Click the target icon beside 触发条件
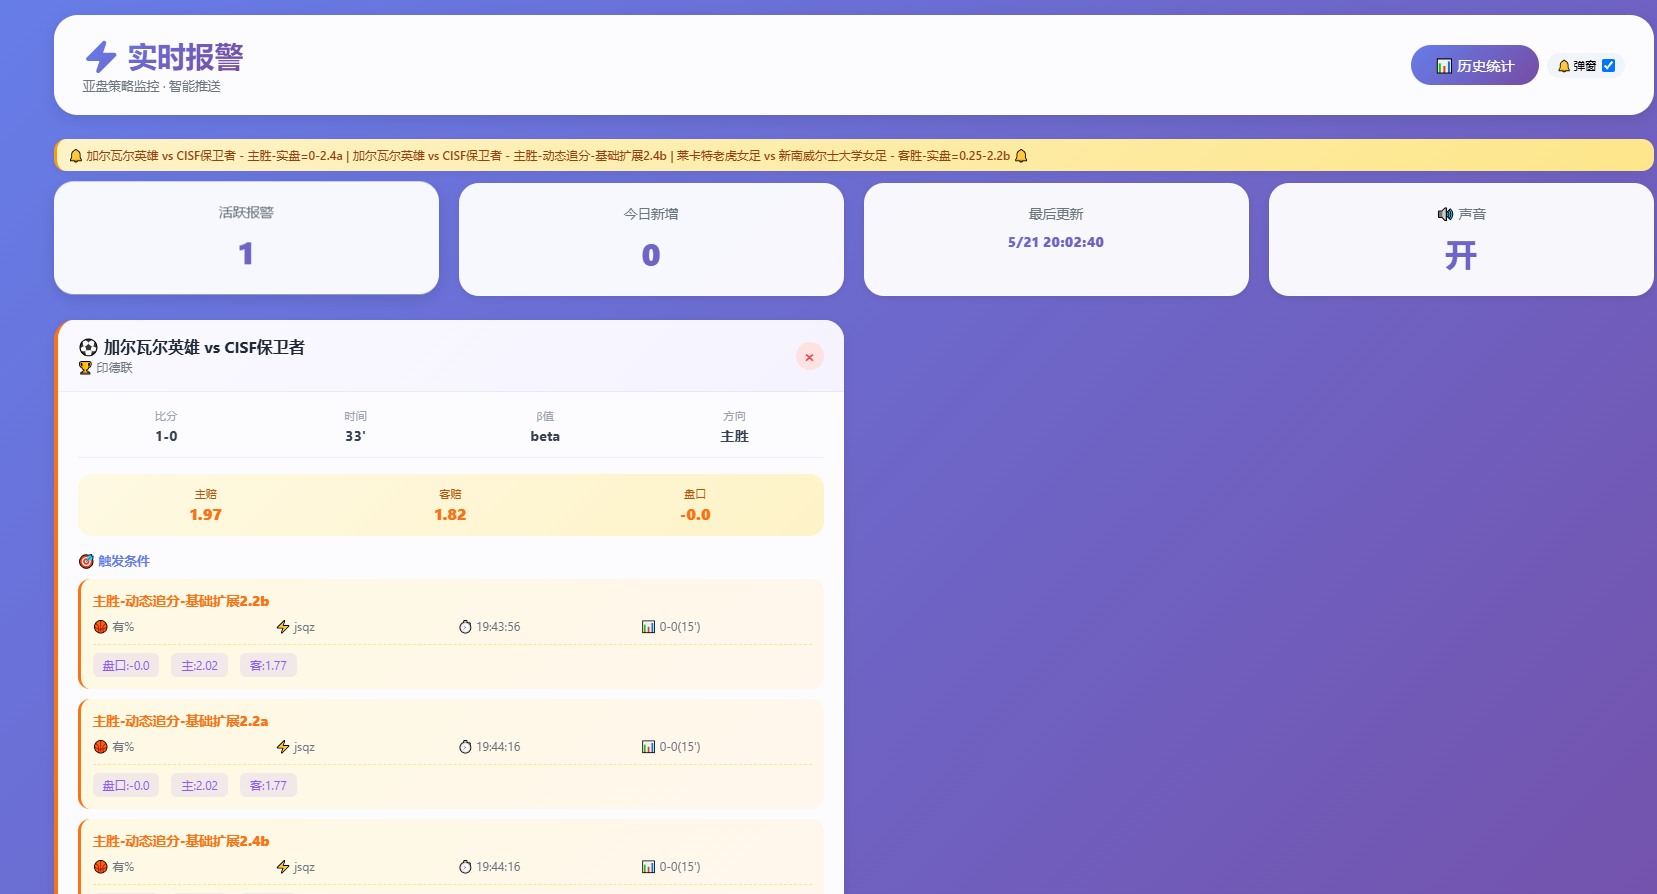The width and height of the screenshot is (1657, 894). (x=86, y=561)
